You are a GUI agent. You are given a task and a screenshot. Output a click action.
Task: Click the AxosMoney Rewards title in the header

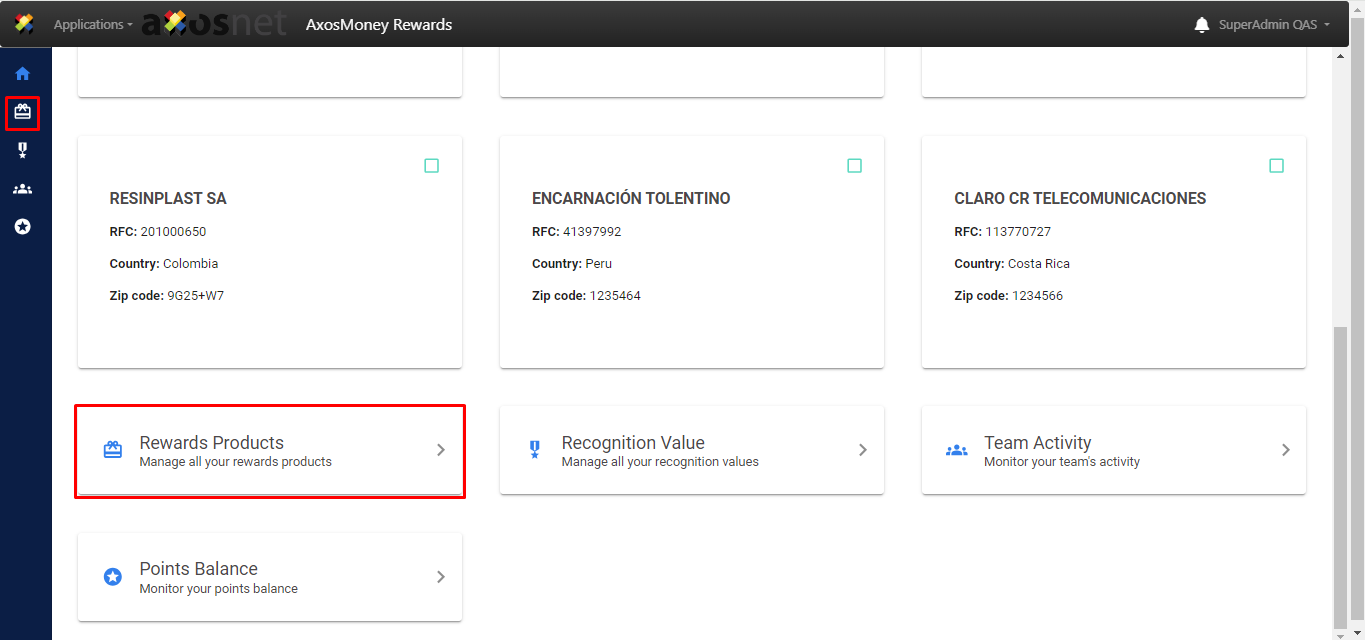379,24
